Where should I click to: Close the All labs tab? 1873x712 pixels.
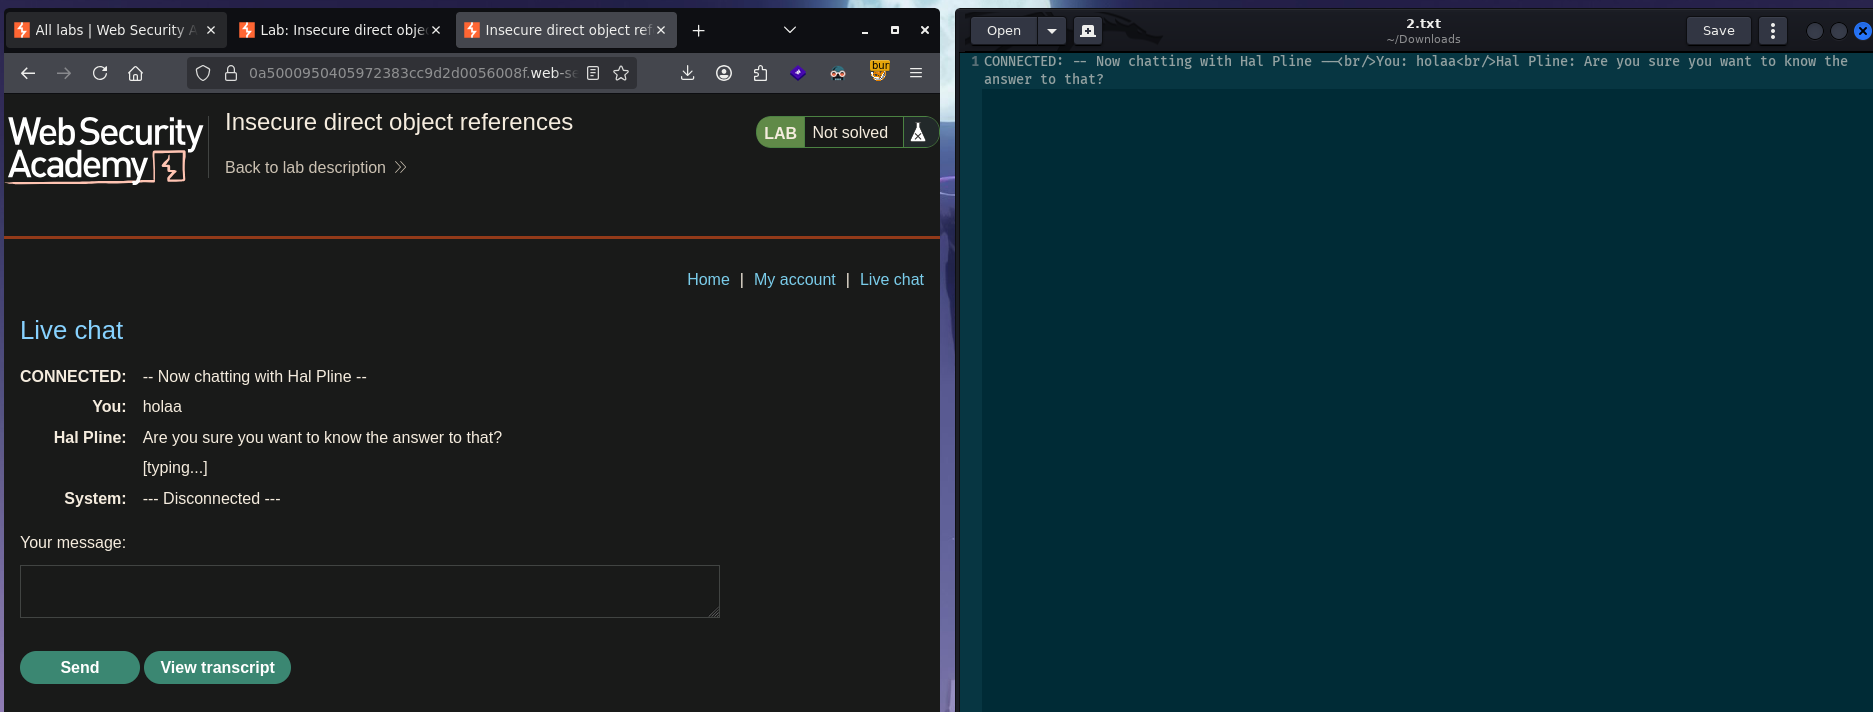point(211,30)
